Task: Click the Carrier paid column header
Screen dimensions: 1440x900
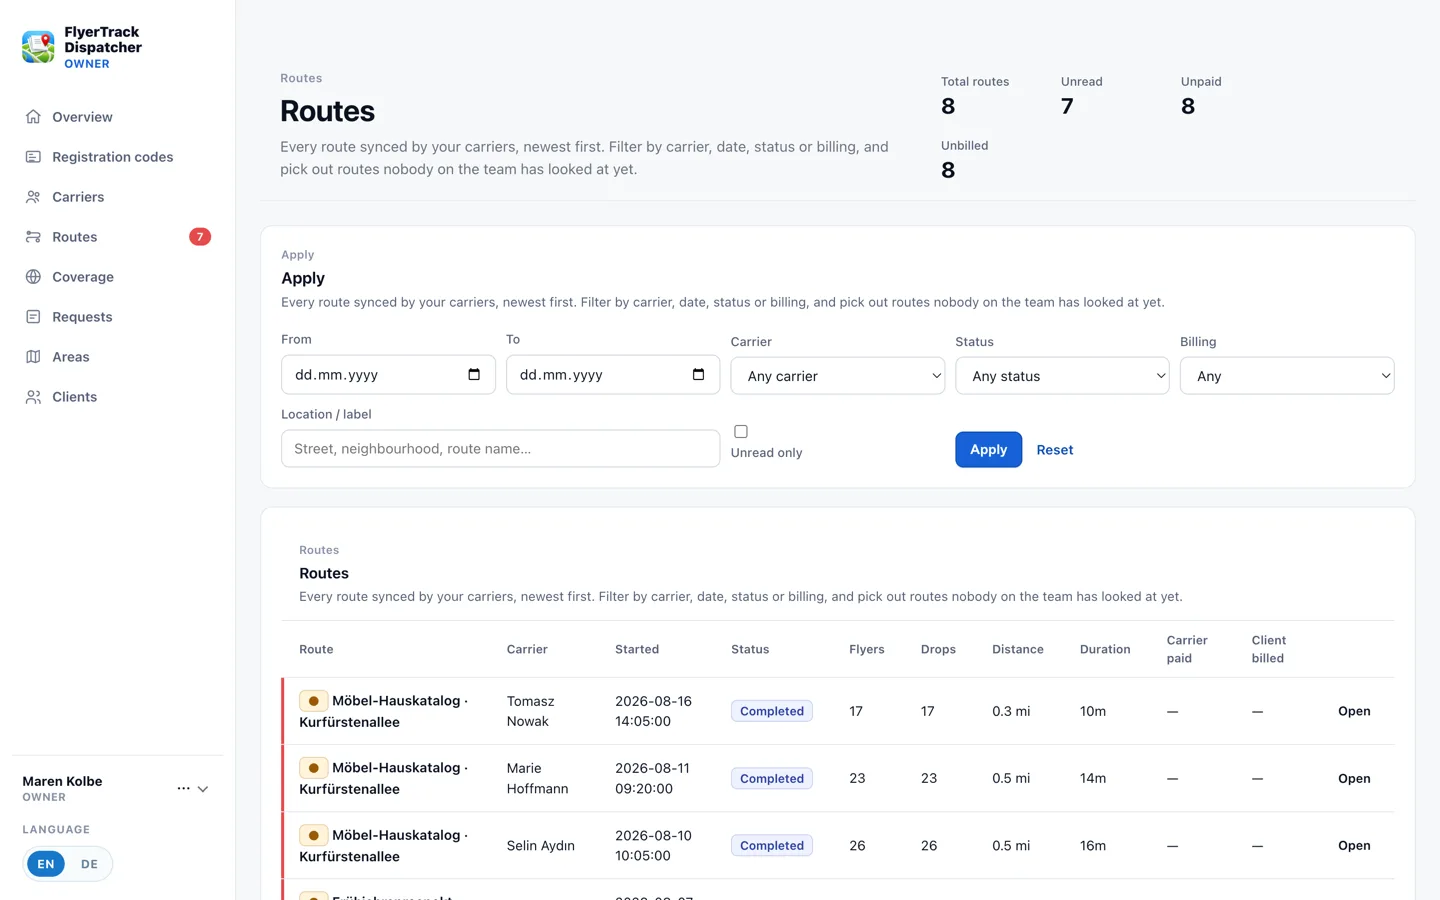Action: coord(1187,649)
